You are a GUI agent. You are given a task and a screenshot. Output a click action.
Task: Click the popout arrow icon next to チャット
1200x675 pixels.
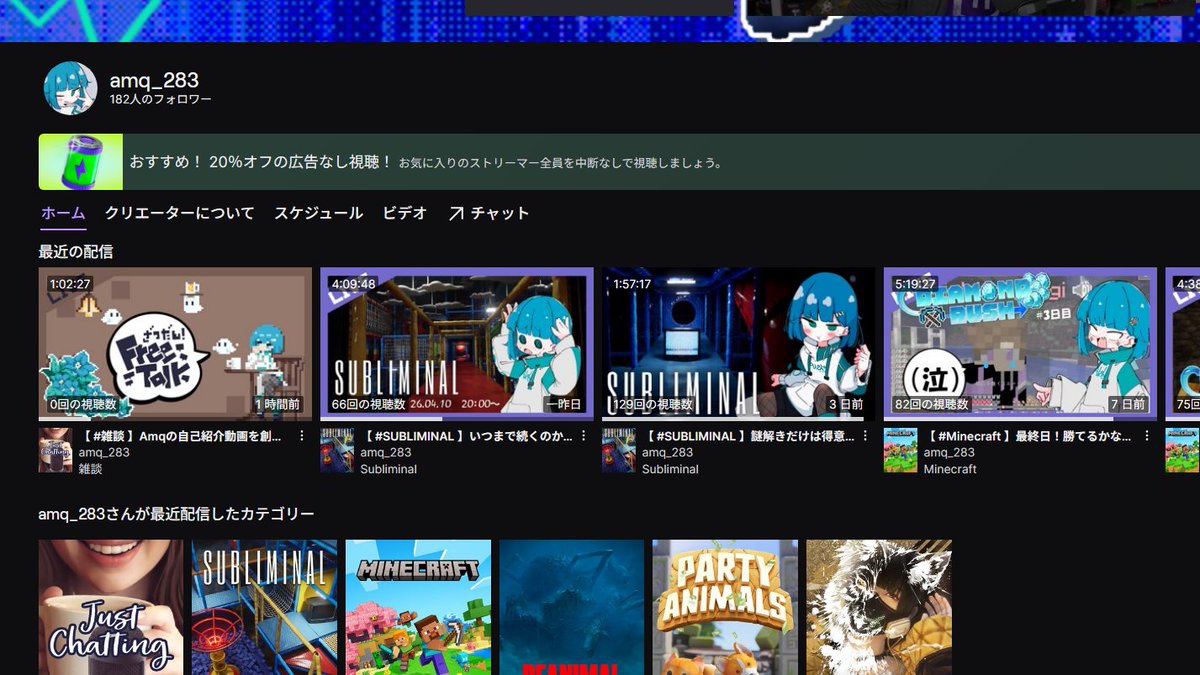click(x=456, y=213)
